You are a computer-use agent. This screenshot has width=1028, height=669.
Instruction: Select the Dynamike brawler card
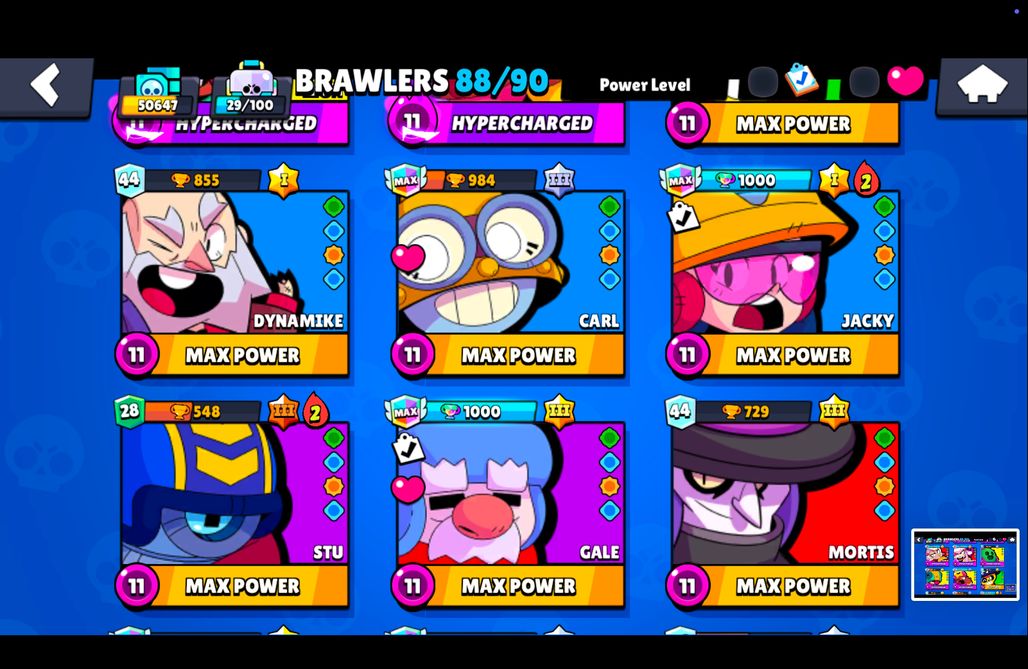pyautogui.click(x=232, y=271)
